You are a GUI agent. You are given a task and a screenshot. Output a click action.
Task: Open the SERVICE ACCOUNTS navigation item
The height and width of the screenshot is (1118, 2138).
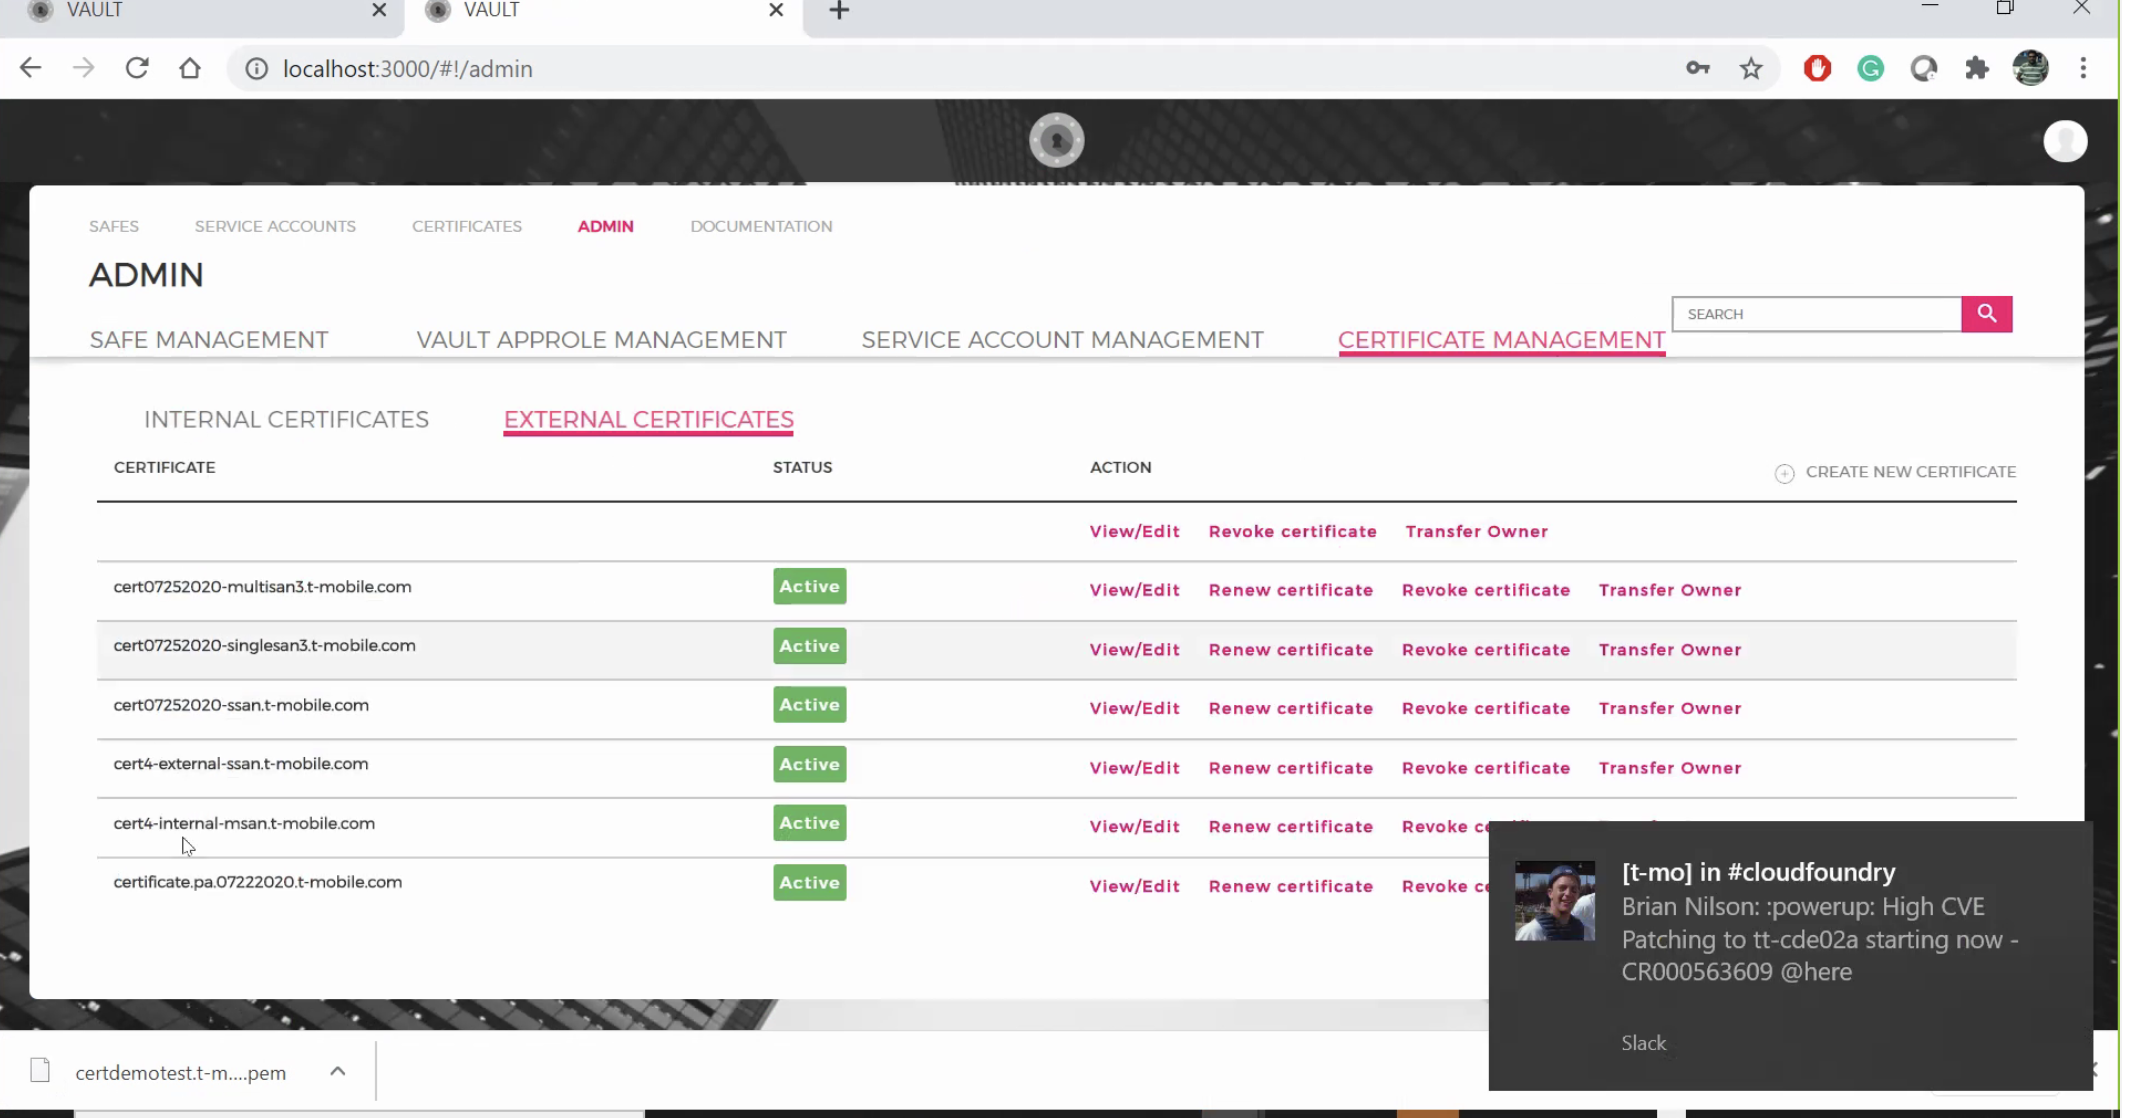tap(275, 226)
